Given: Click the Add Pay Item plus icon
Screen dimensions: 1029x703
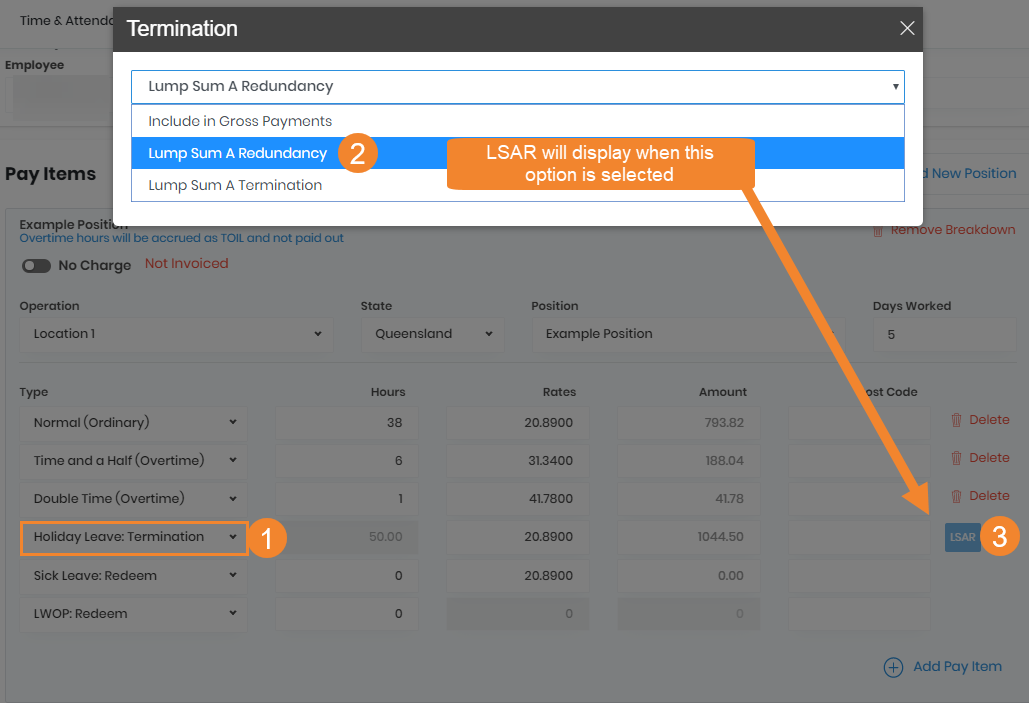Looking at the screenshot, I should (x=893, y=667).
